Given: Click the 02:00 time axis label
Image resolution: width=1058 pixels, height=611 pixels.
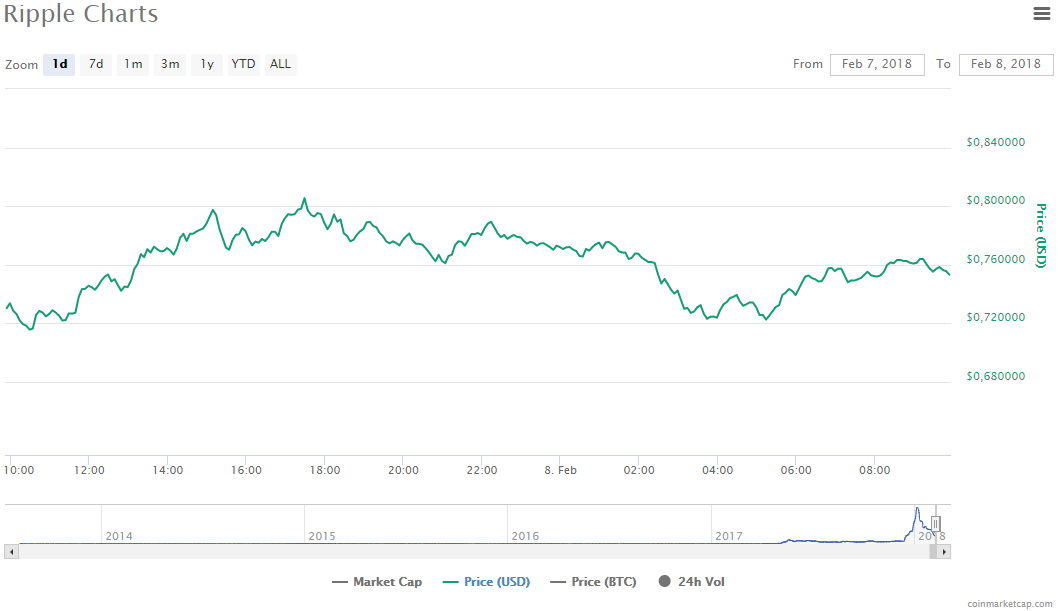Looking at the screenshot, I should (639, 470).
